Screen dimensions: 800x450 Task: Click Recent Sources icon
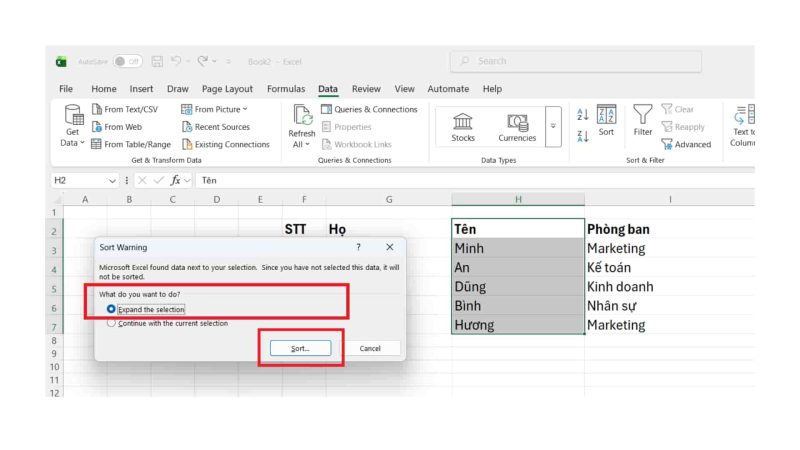point(187,127)
